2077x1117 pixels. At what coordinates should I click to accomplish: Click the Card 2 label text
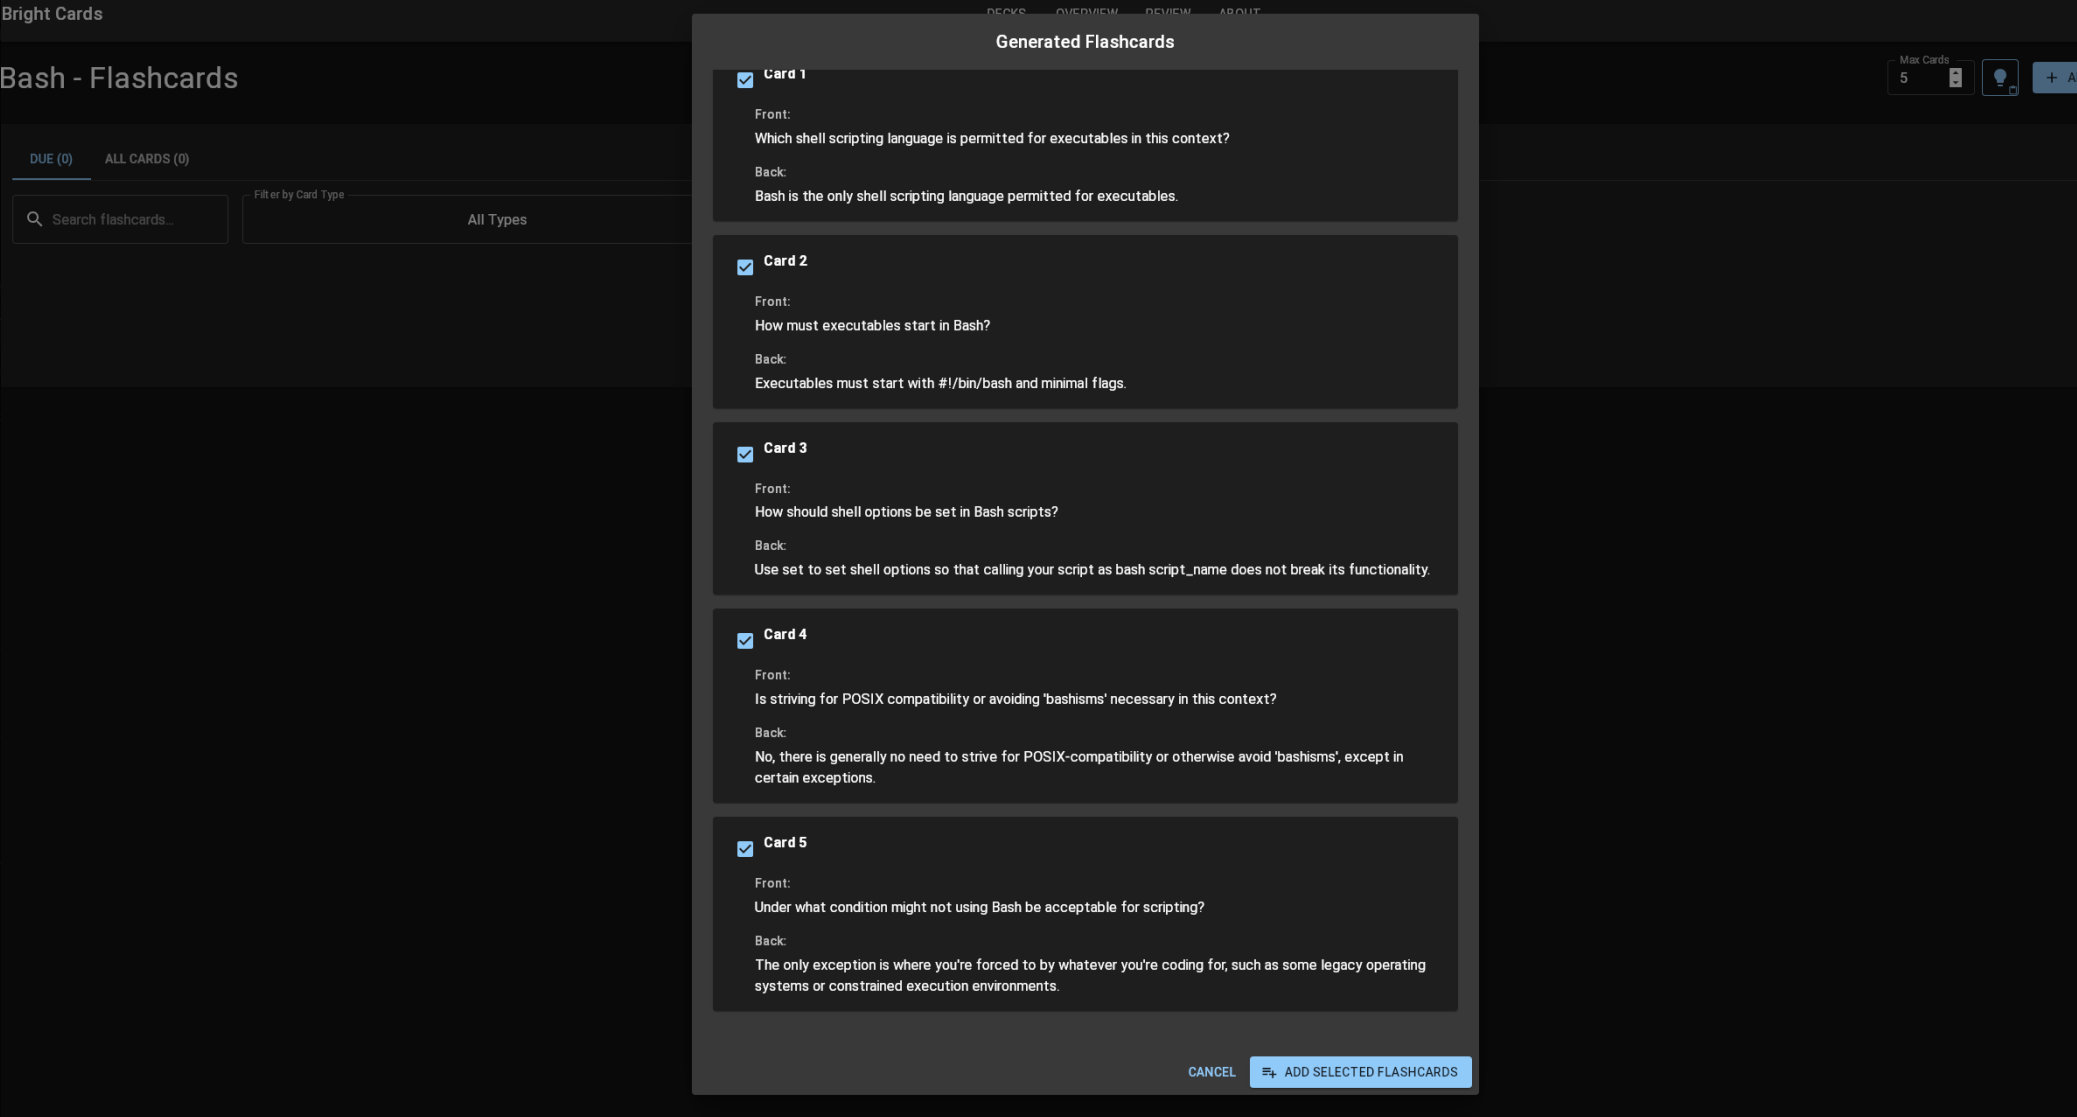(785, 261)
